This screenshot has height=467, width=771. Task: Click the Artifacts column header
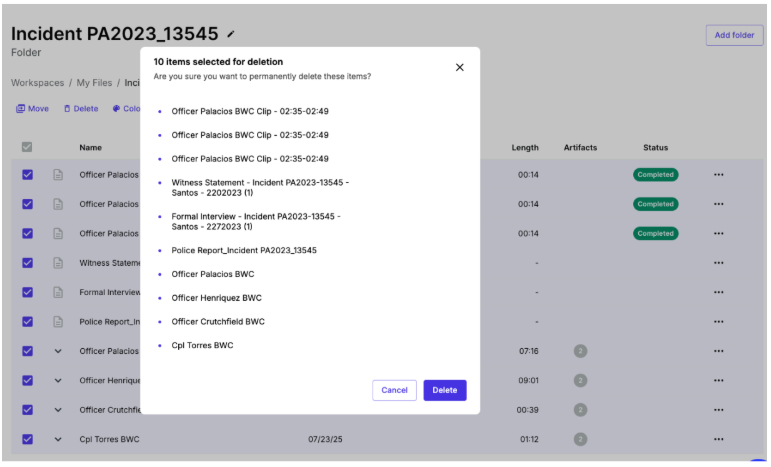click(580, 147)
